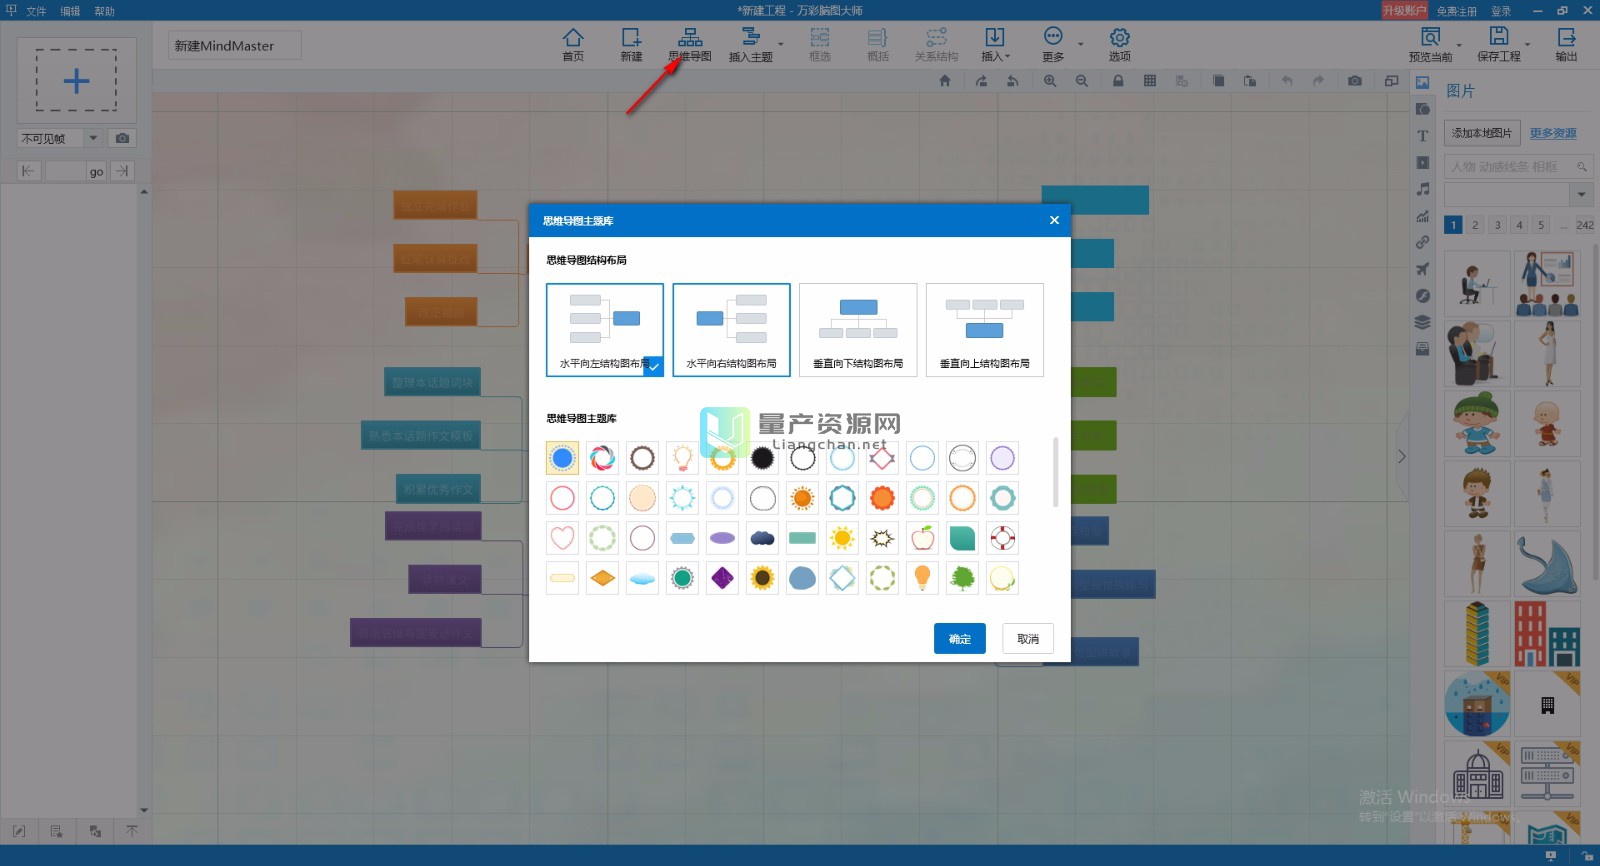Select 水平向右结构图布局 layout option
Image resolution: width=1600 pixels, height=866 pixels.
coord(731,330)
